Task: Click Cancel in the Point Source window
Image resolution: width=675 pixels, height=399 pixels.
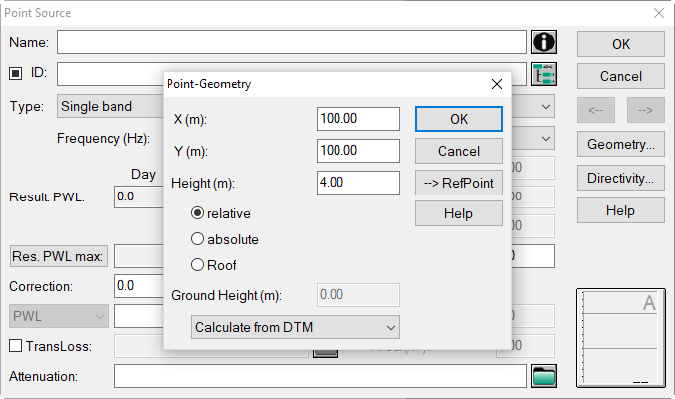Action: (621, 76)
